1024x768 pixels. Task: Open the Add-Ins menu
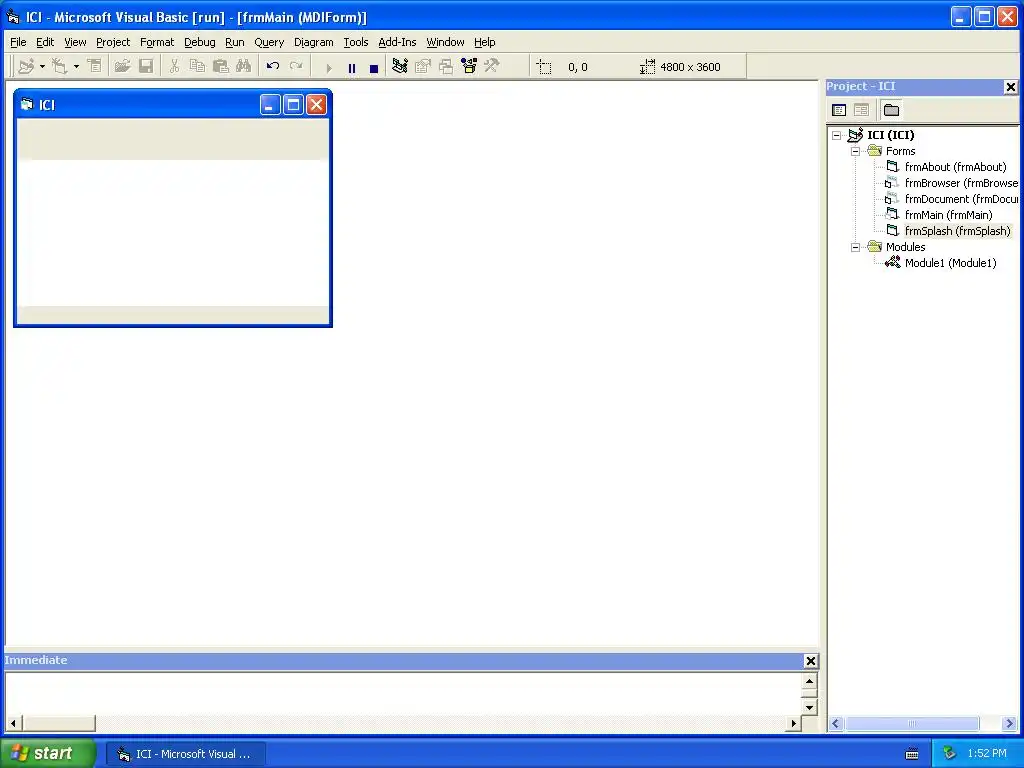pos(397,42)
